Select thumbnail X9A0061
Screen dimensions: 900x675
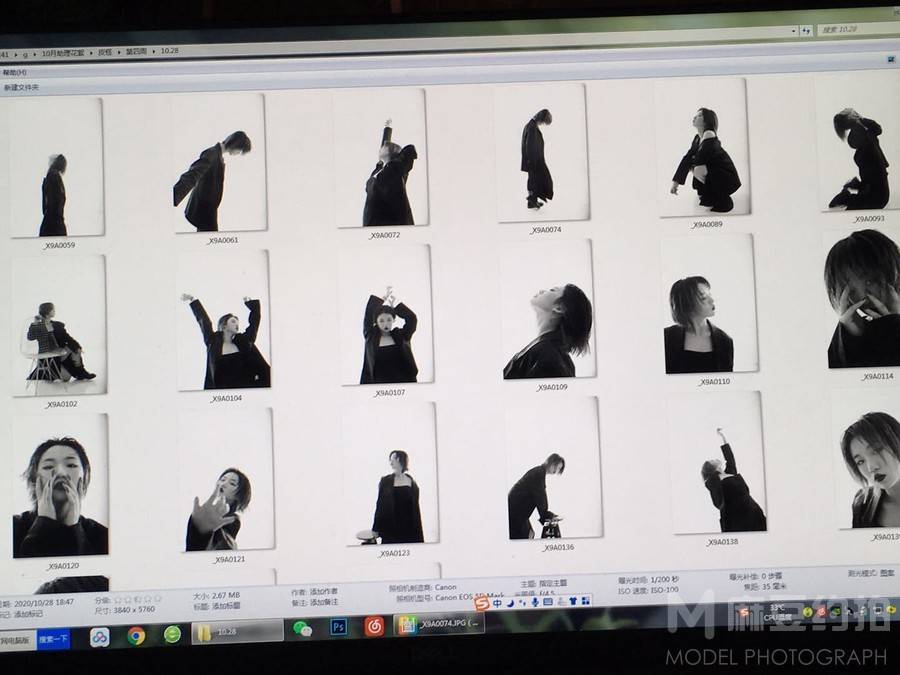pyautogui.click(x=219, y=164)
